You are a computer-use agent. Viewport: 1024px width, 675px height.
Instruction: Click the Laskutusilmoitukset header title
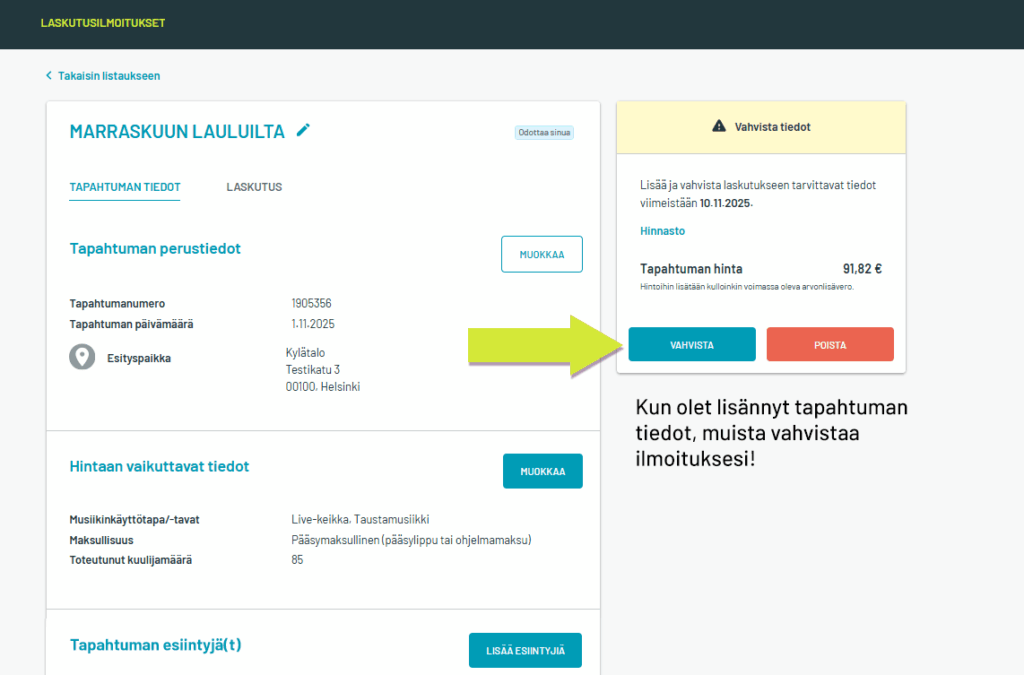(x=102, y=23)
